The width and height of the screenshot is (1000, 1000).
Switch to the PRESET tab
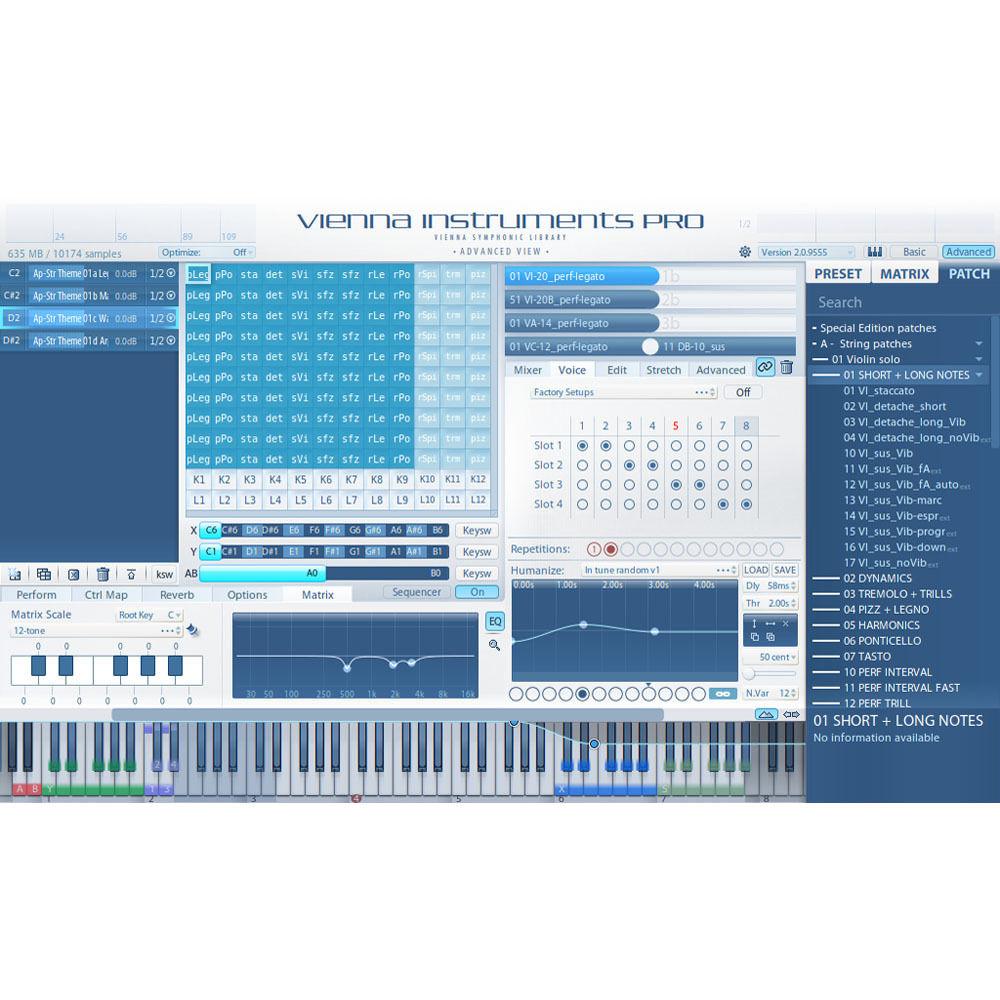(x=839, y=273)
